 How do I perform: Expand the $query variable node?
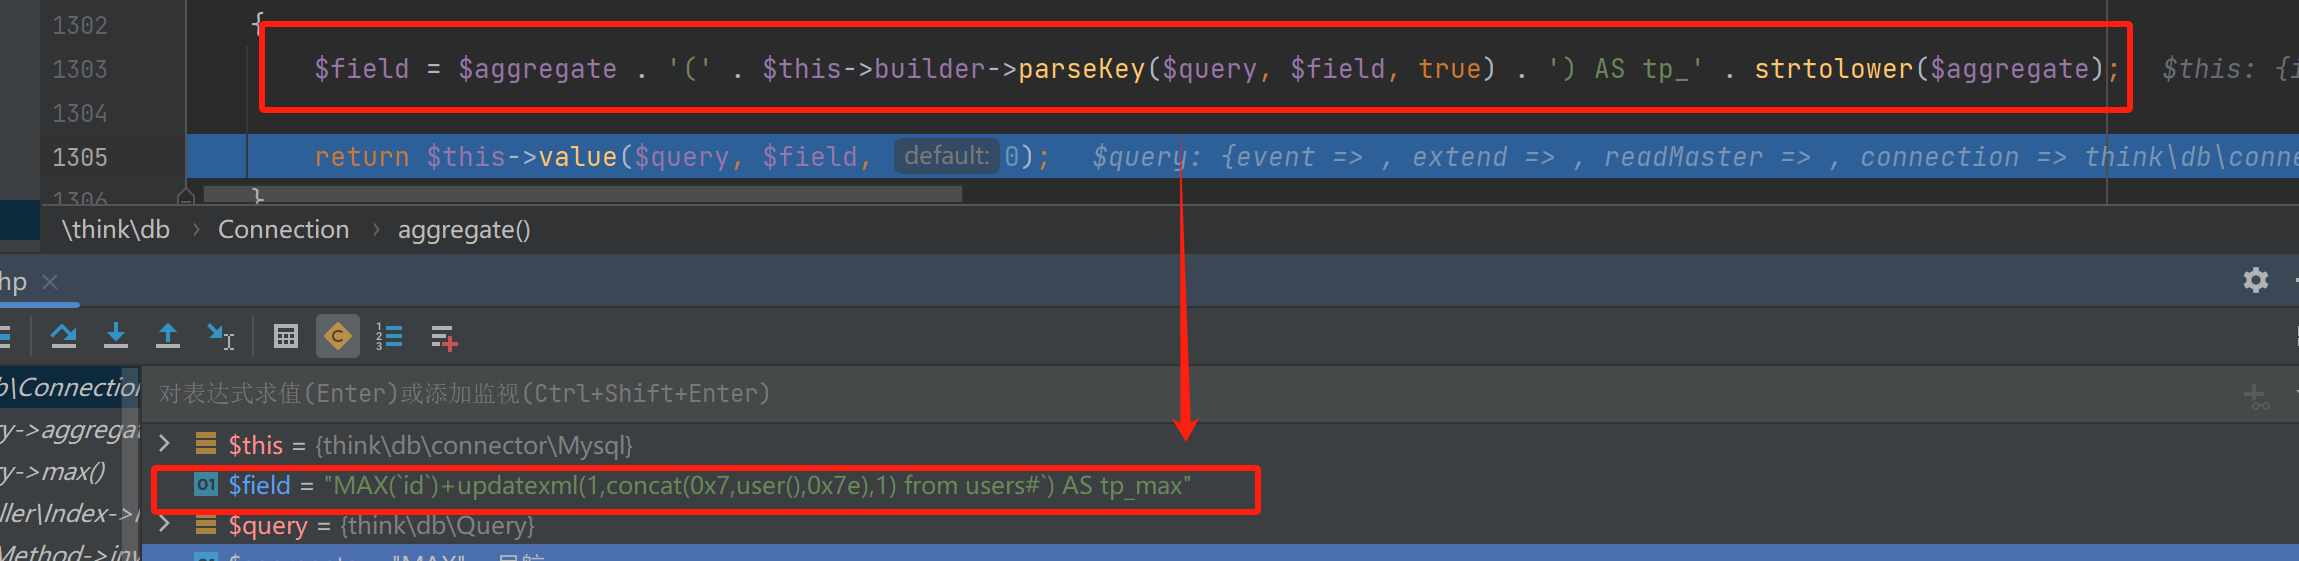pos(165,525)
